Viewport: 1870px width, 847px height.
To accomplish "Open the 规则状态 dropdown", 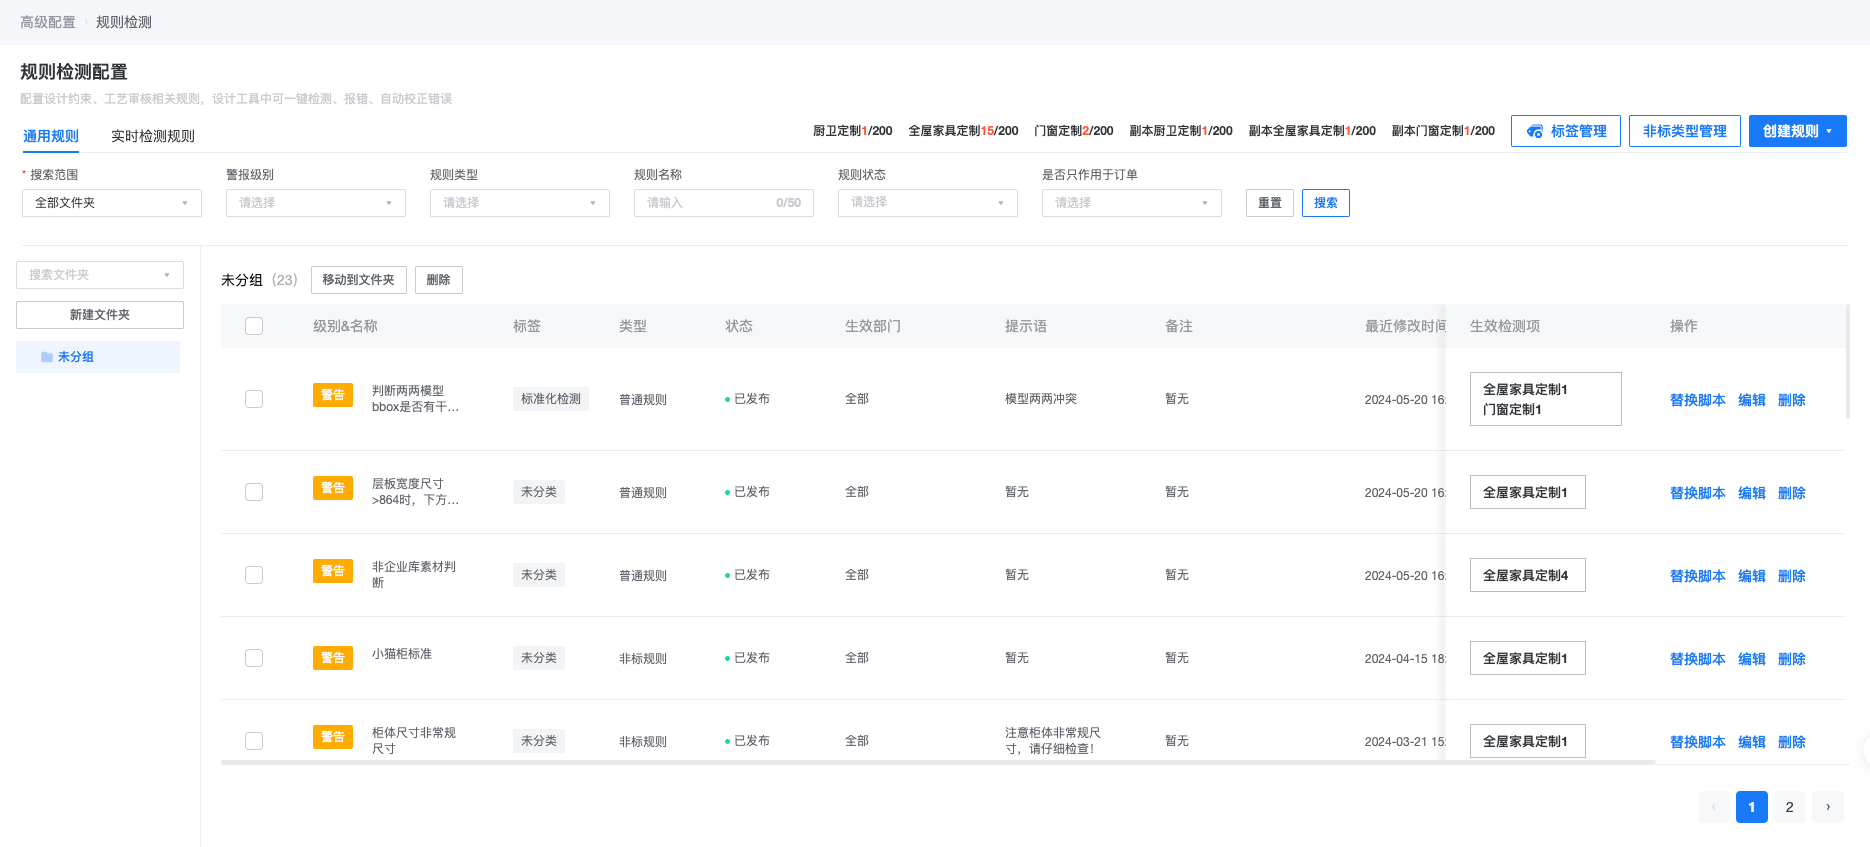I will point(928,203).
